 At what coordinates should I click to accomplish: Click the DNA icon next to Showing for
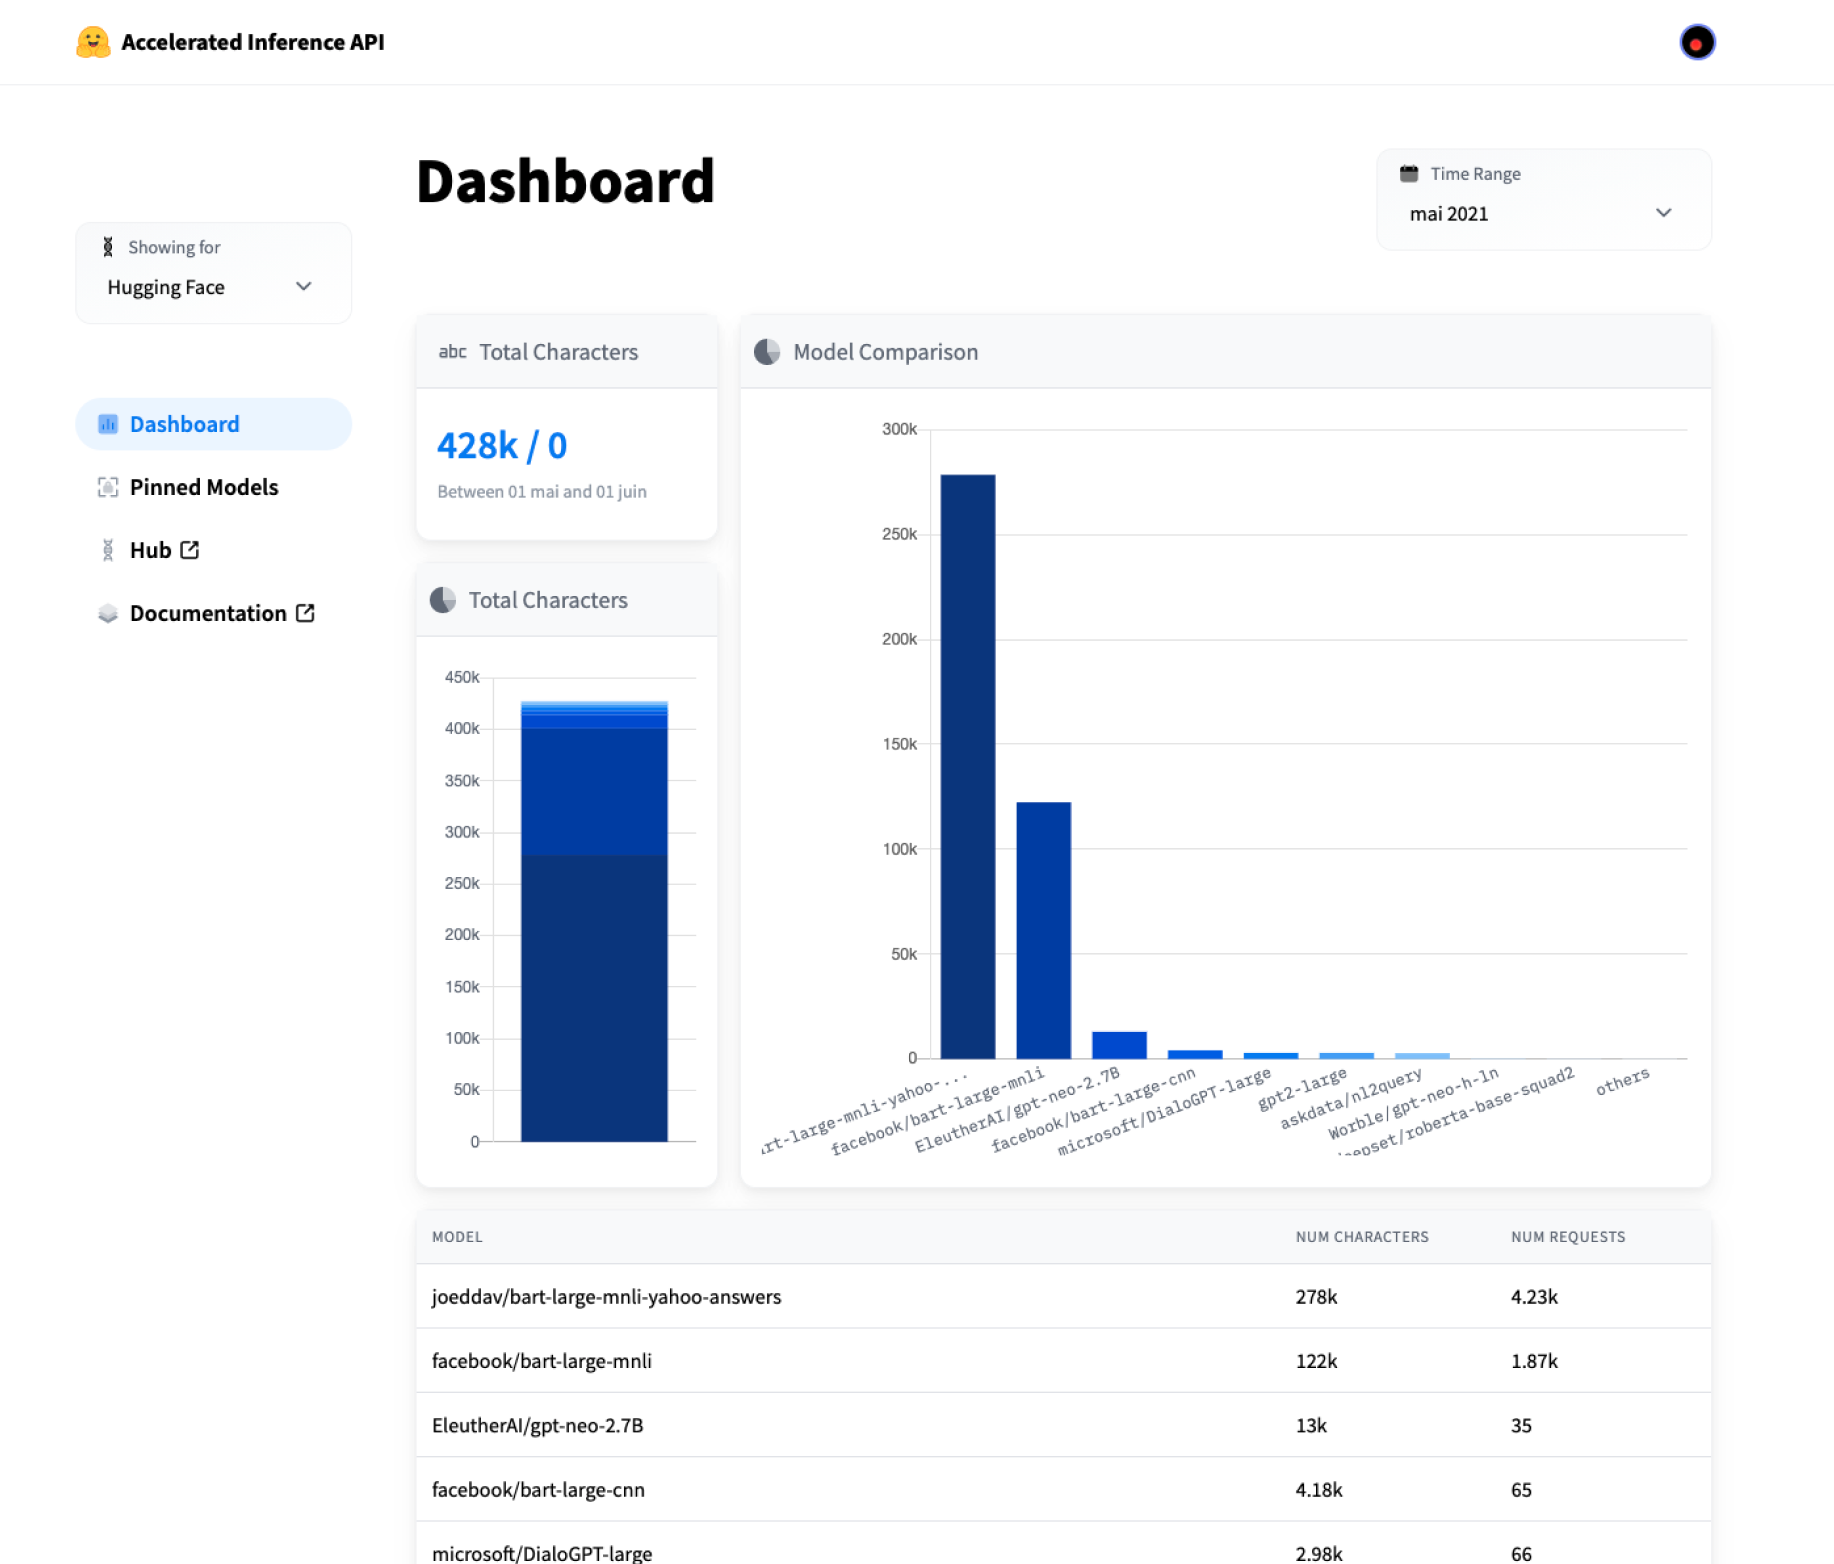tap(108, 247)
